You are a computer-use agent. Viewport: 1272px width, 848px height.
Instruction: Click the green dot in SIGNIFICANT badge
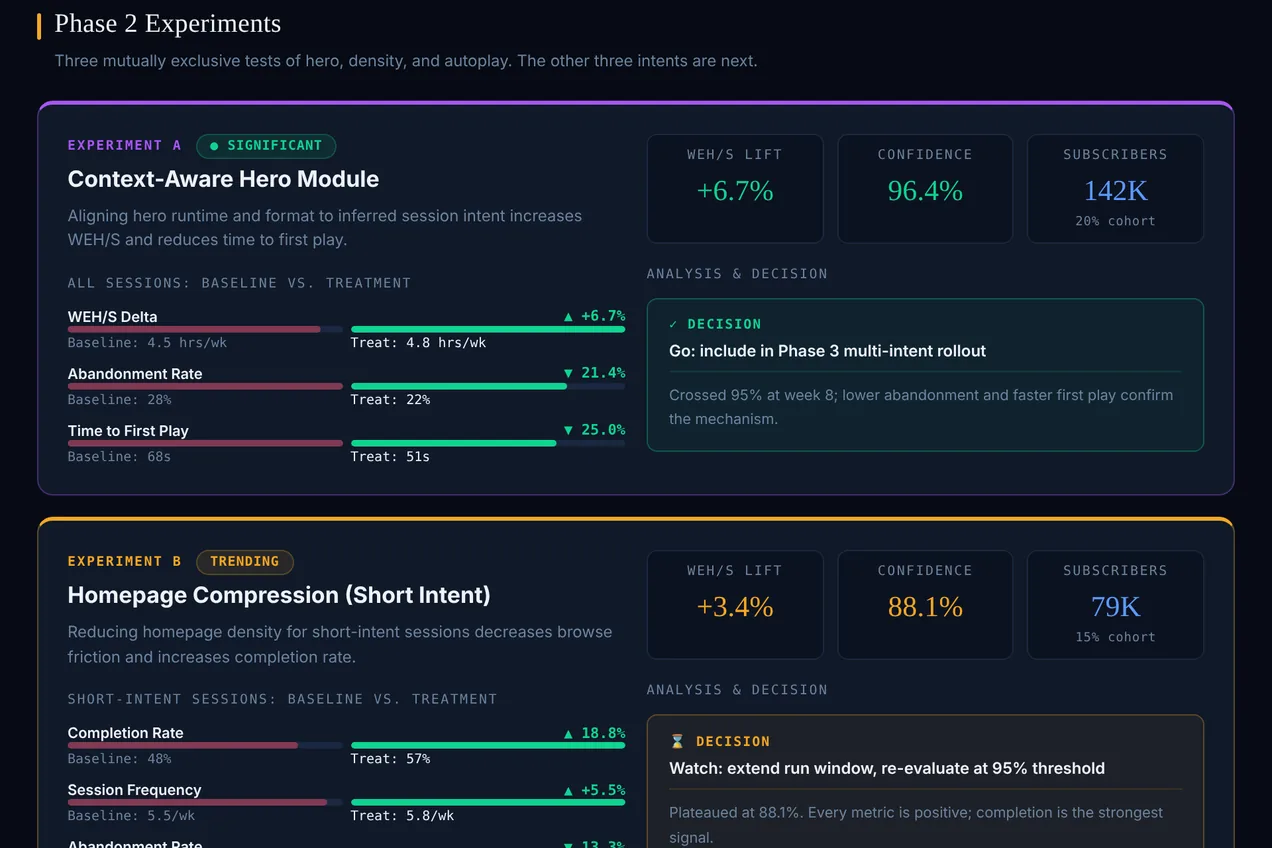[214, 146]
